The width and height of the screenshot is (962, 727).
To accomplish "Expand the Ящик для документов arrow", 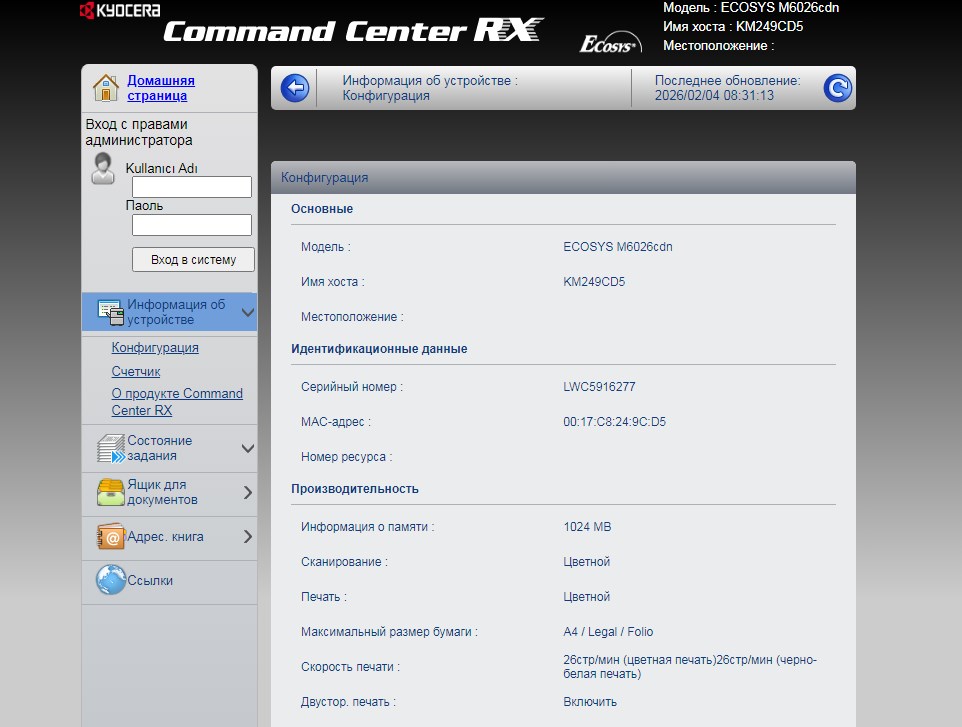I will (x=248, y=492).
